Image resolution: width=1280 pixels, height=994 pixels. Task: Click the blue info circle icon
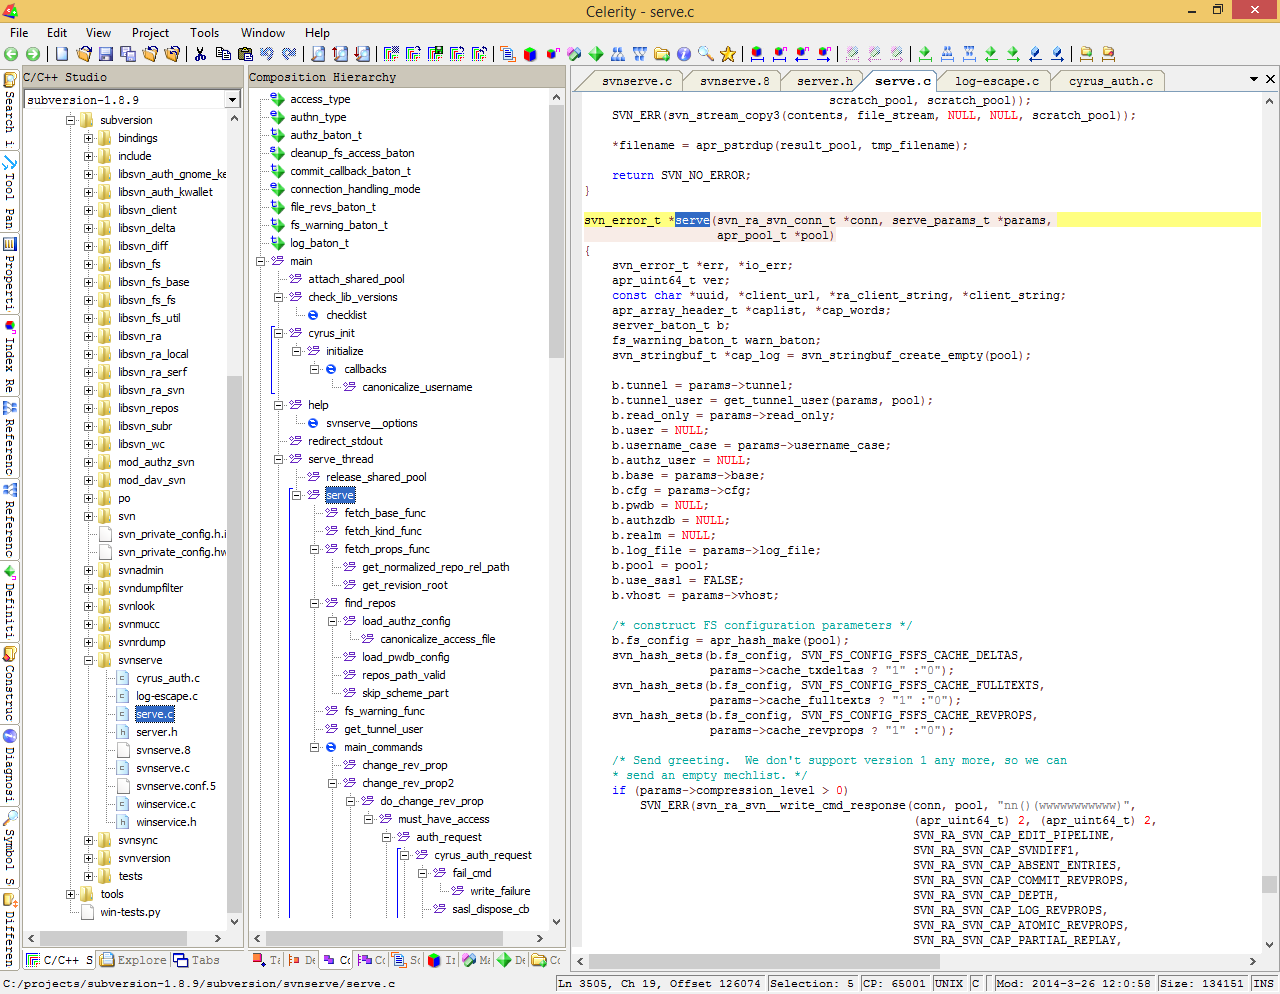pos(684,54)
